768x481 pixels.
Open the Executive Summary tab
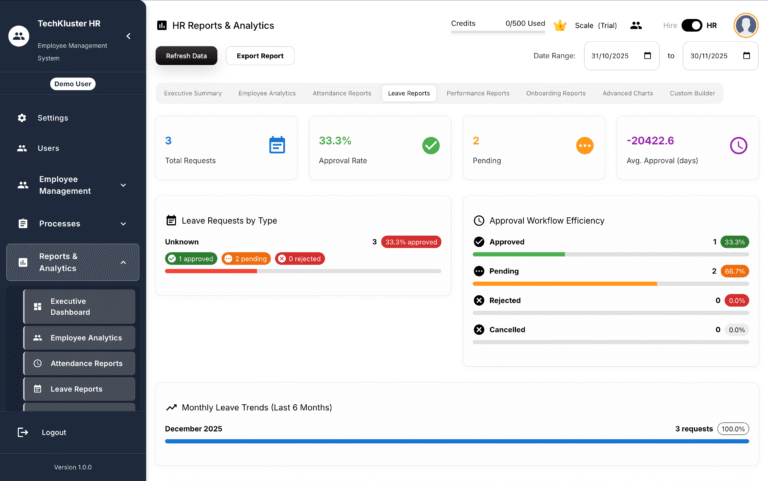pyautogui.click(x=193, y=93)
